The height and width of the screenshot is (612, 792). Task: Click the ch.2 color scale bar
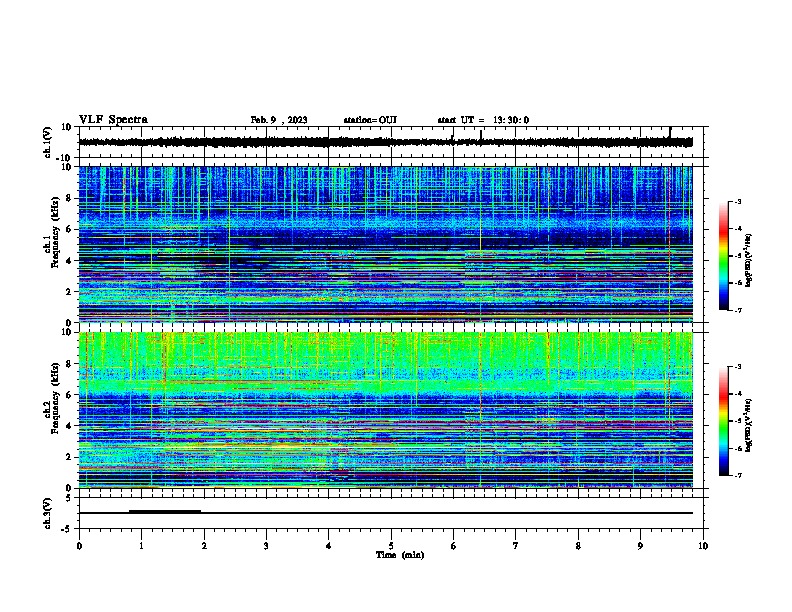pyautogui.click(x=723, y=421)
